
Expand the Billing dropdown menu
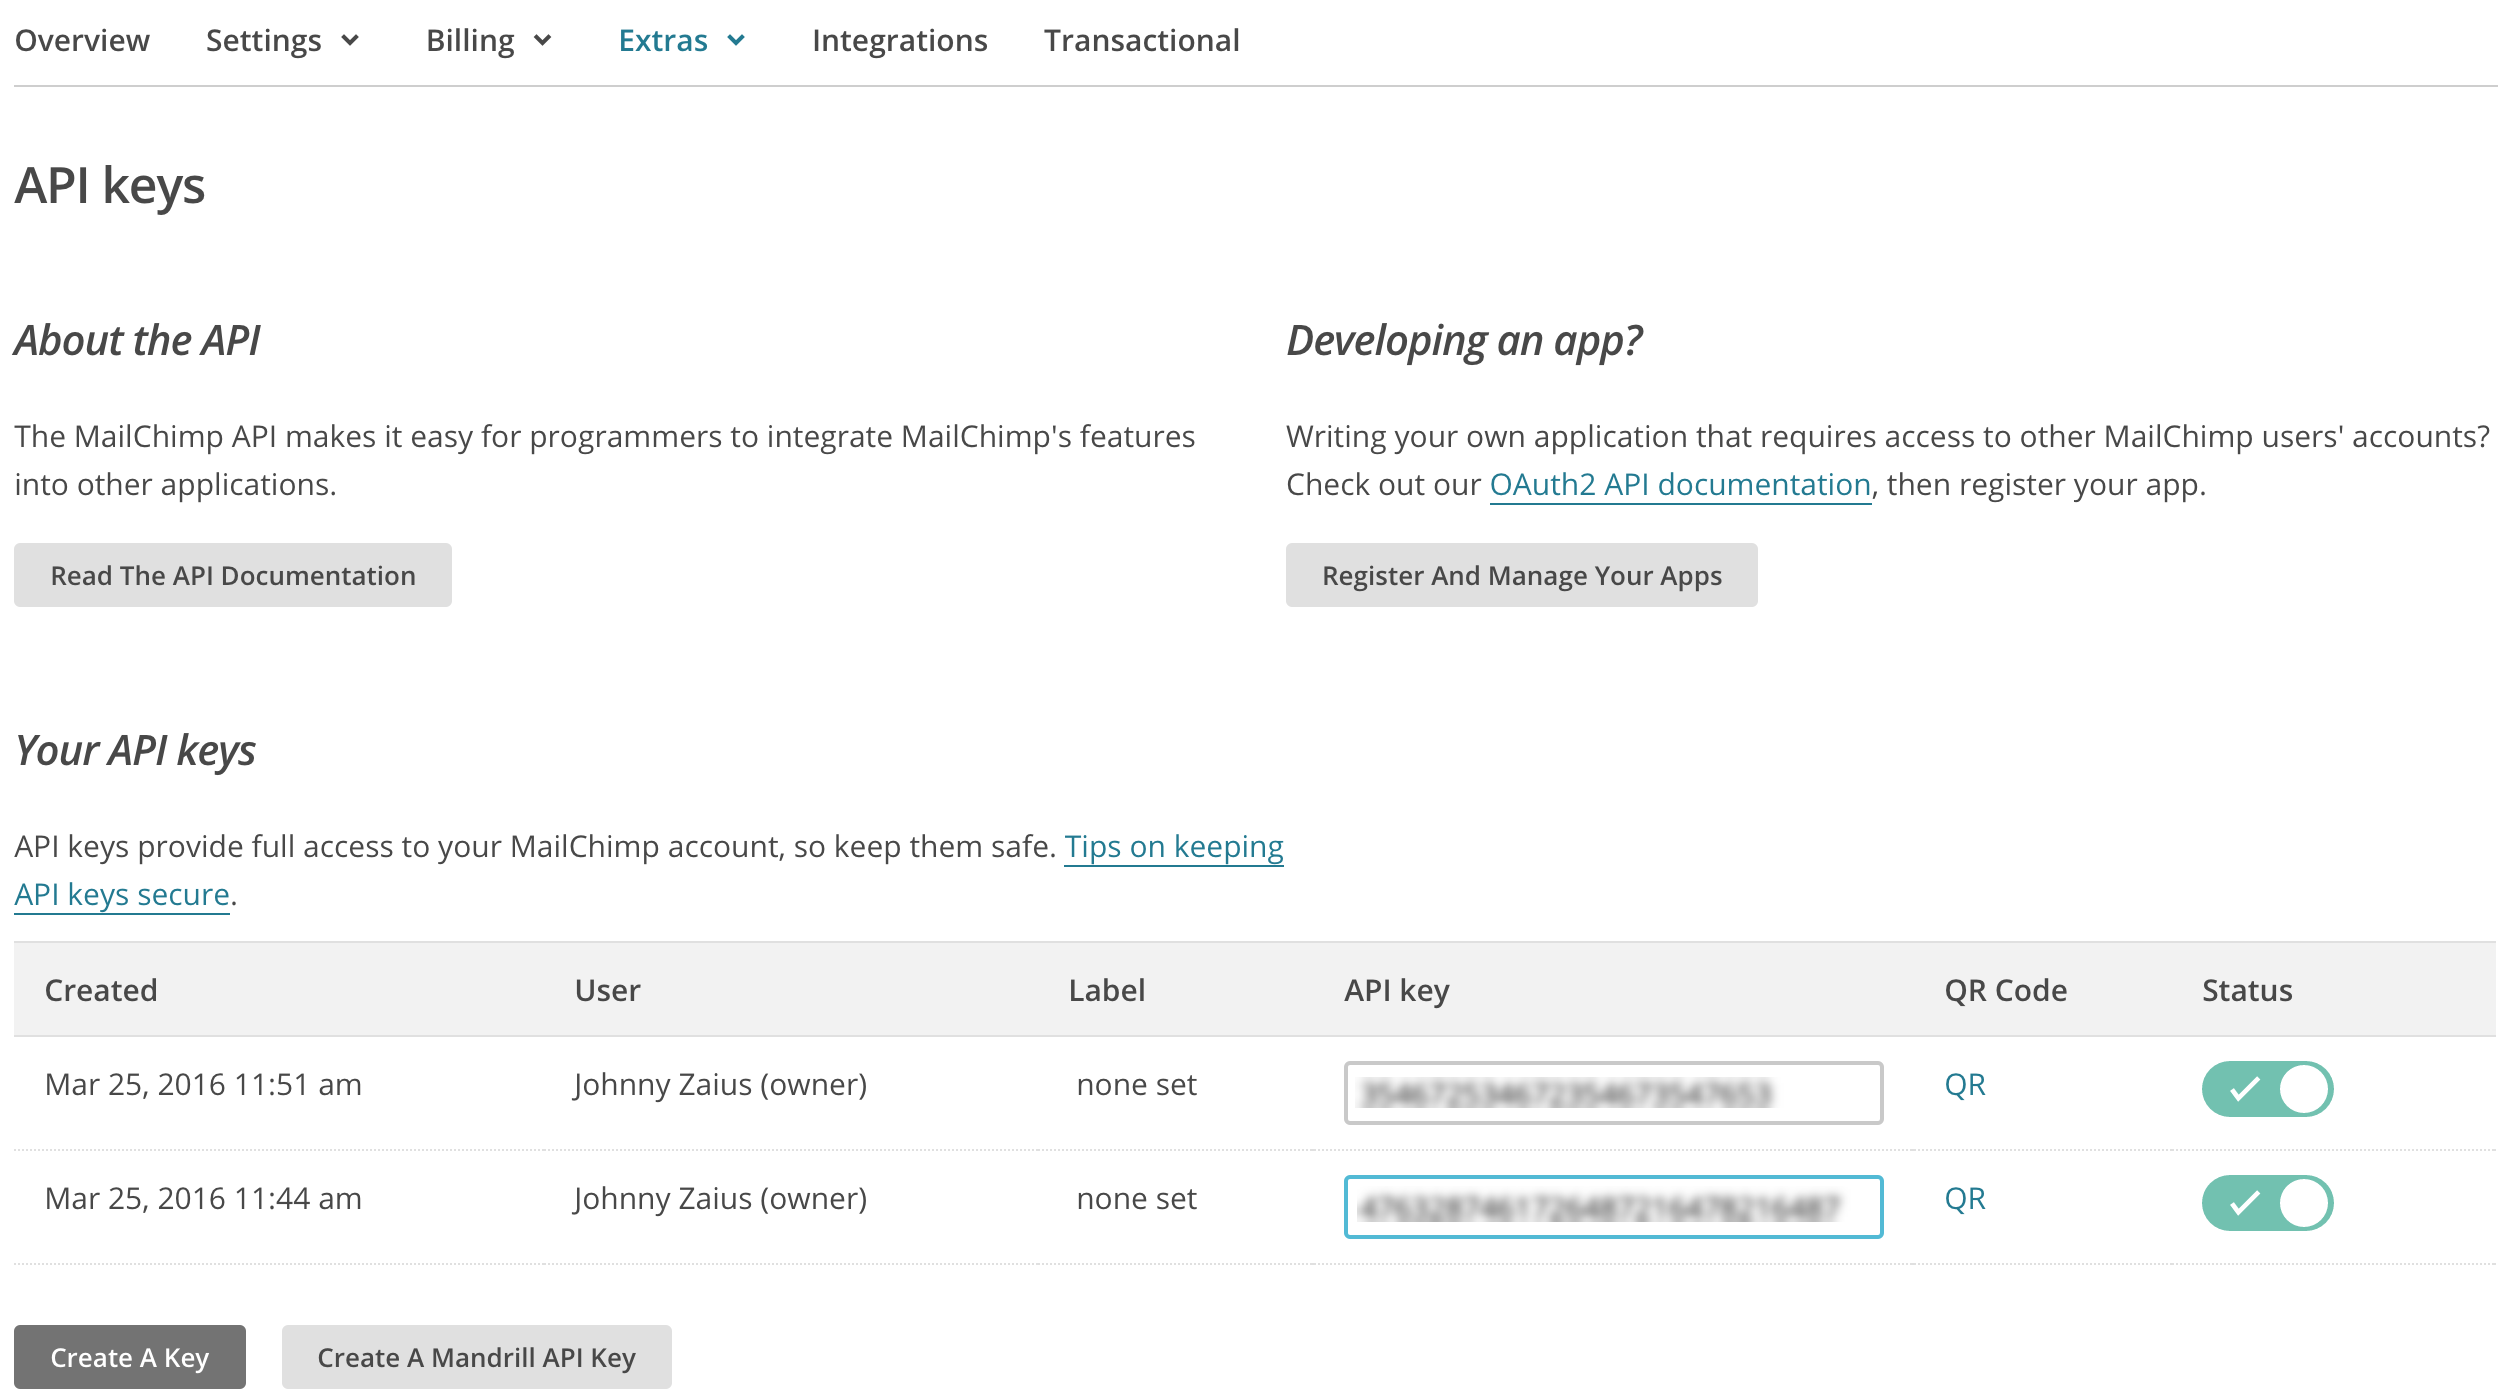pos(489,40)
